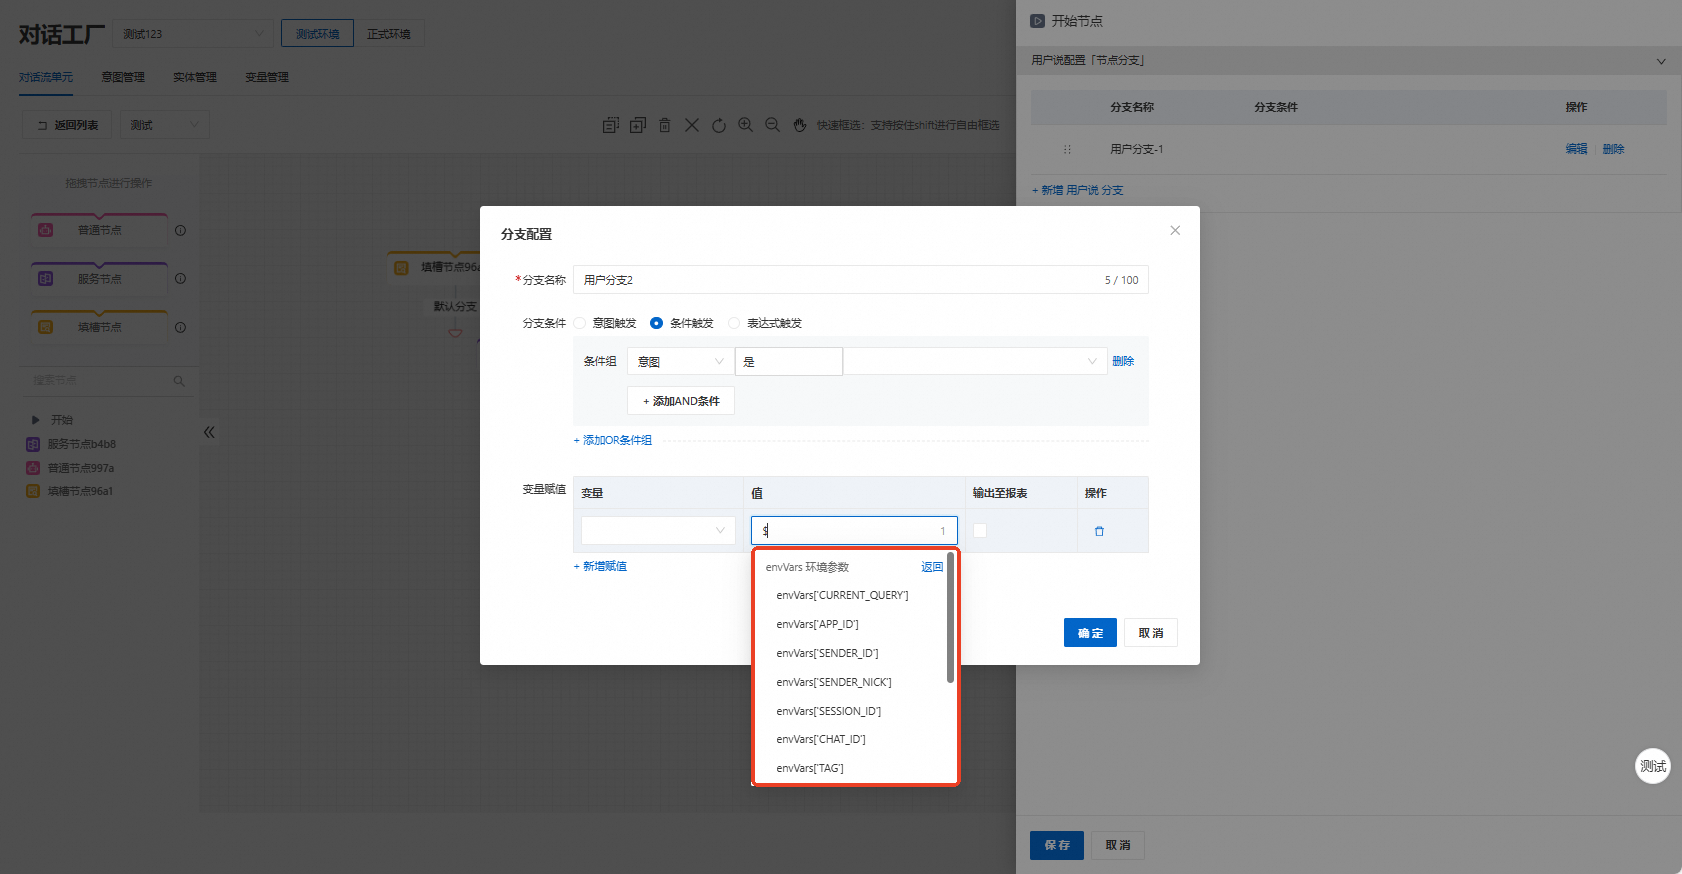Zoom out with the magnifier minus icon
Viewport: 1682px width, 874px height.
(772, 125)
